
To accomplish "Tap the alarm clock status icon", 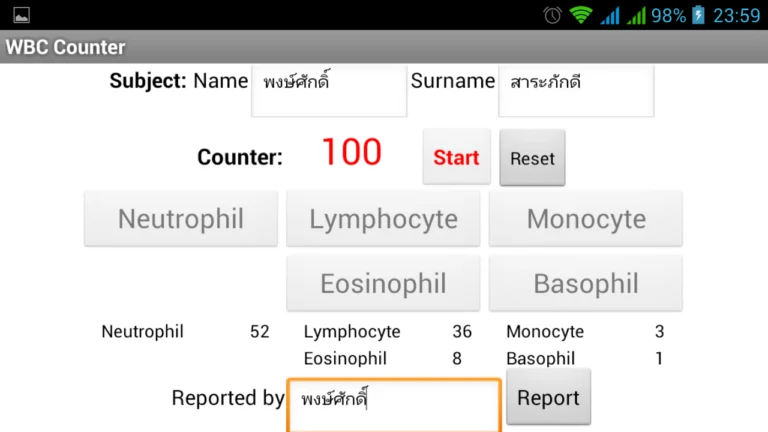I will [x=552, y=15].
